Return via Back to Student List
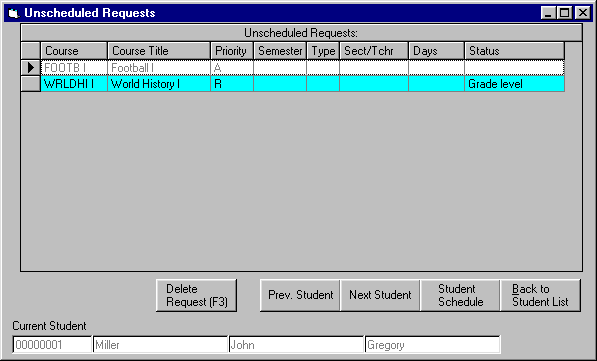This screenshot has width=597, height=361. click(x=540, y=296)
